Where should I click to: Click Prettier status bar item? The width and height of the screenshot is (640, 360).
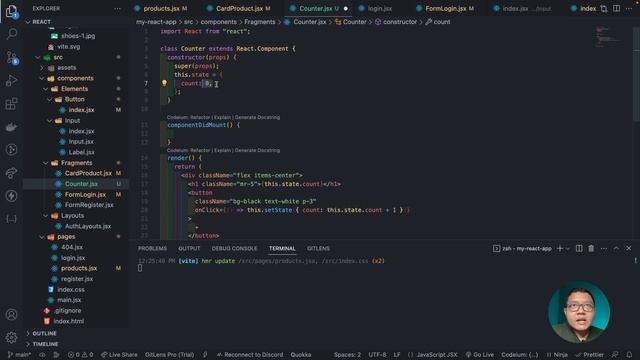click(589, 355)
